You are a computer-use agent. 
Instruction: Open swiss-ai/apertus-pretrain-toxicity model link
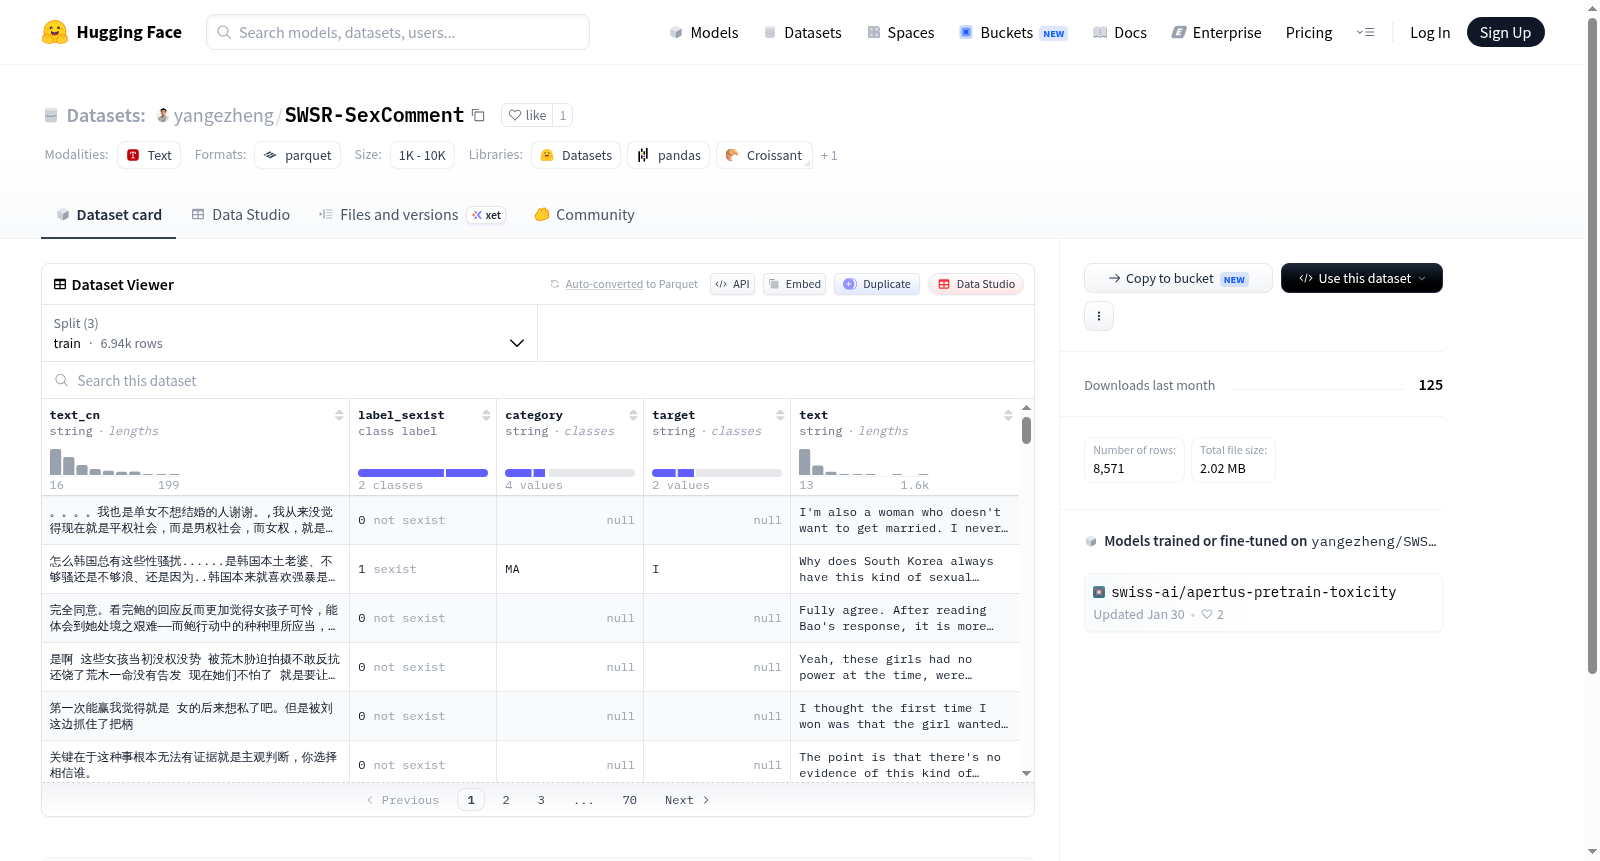1253,592
